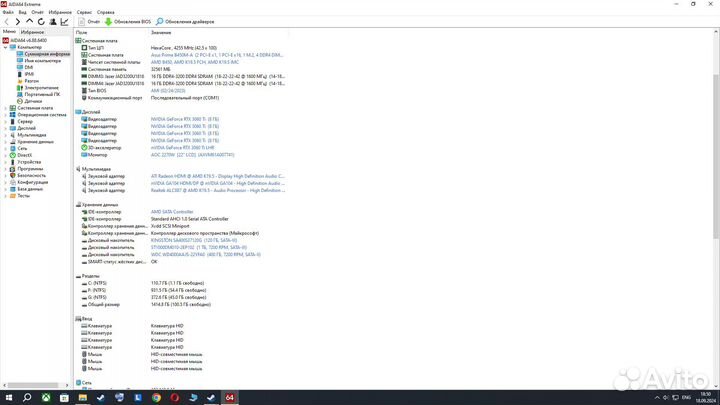Click the green BIOS update arrow icon
Viewport: 720px width, 405px height.
108,21
